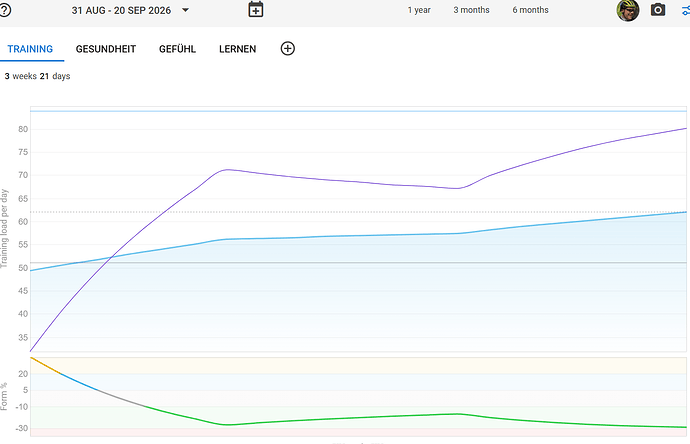This screenshot has width=690, height=444.
Task: Click the 3 weeks 21 days summary text
Action: (37, 76)
